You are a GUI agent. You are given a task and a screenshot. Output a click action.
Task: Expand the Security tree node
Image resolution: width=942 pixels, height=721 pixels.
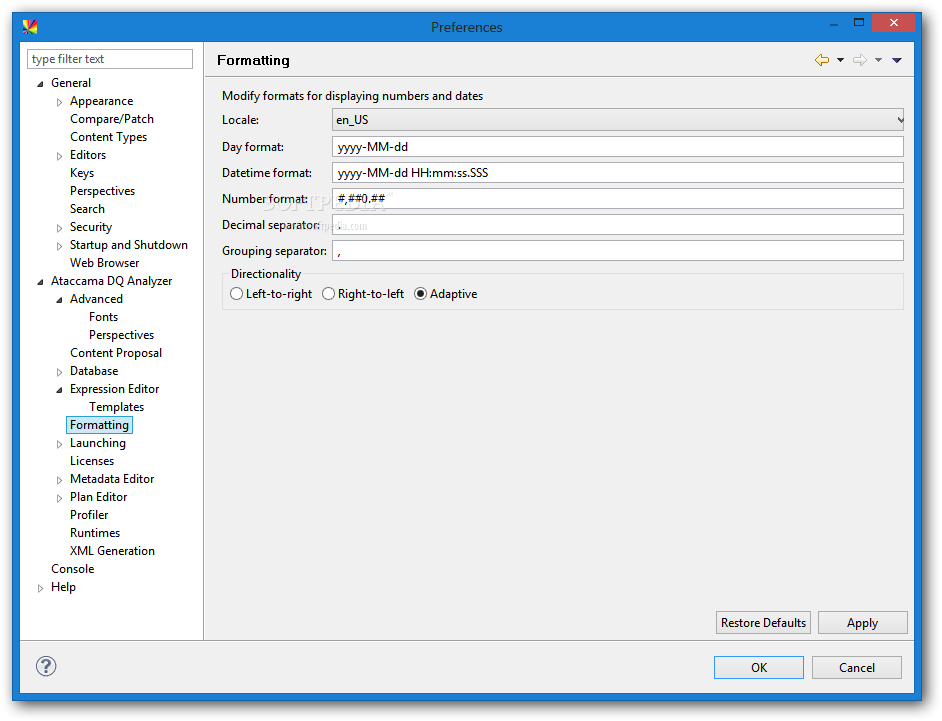[x=59, y=228]
